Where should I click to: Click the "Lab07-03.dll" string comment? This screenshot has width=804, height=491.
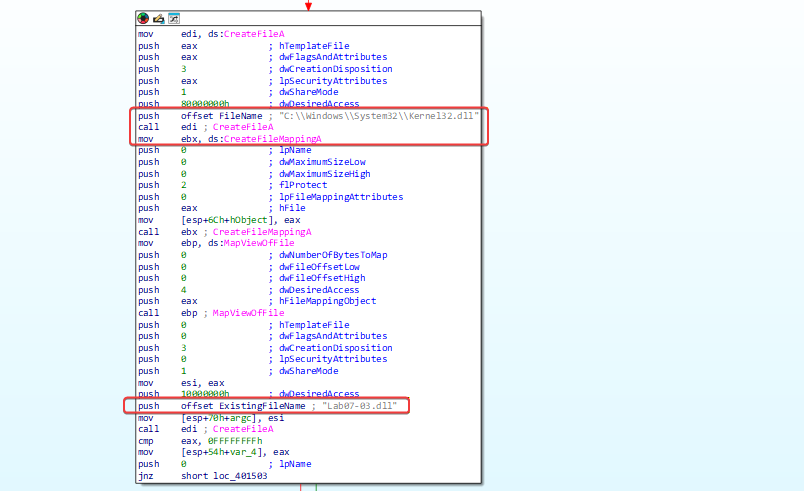pos(359,406)
